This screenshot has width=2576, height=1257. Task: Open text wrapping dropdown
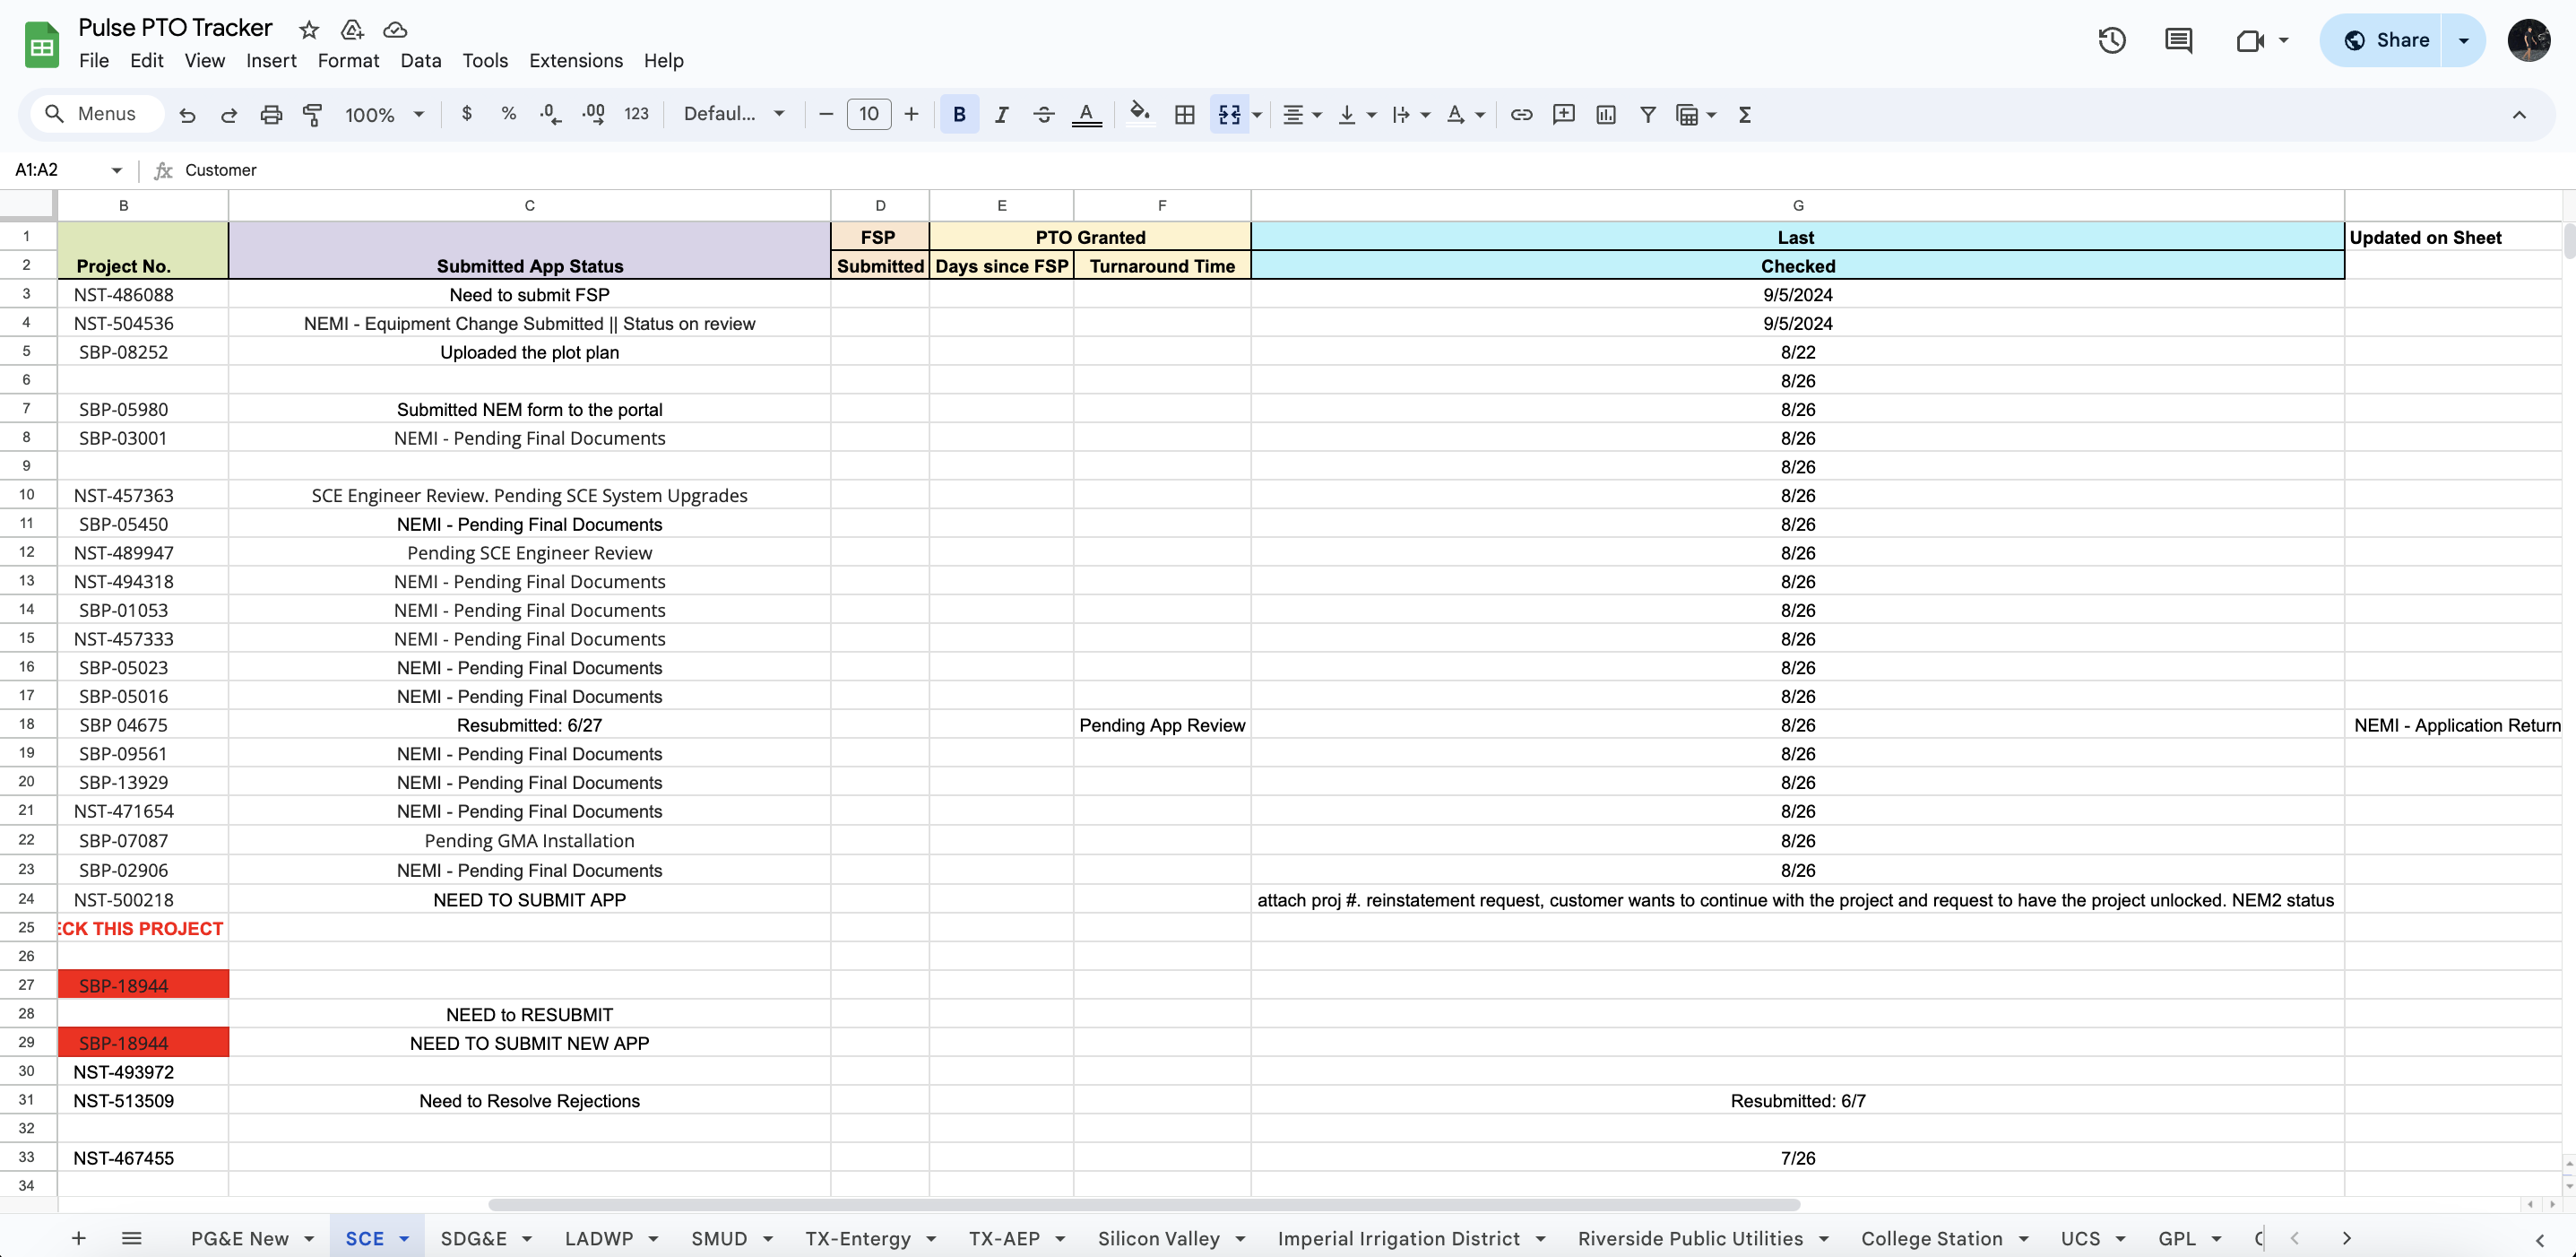pyautogui.click(x=1411, y=115)
